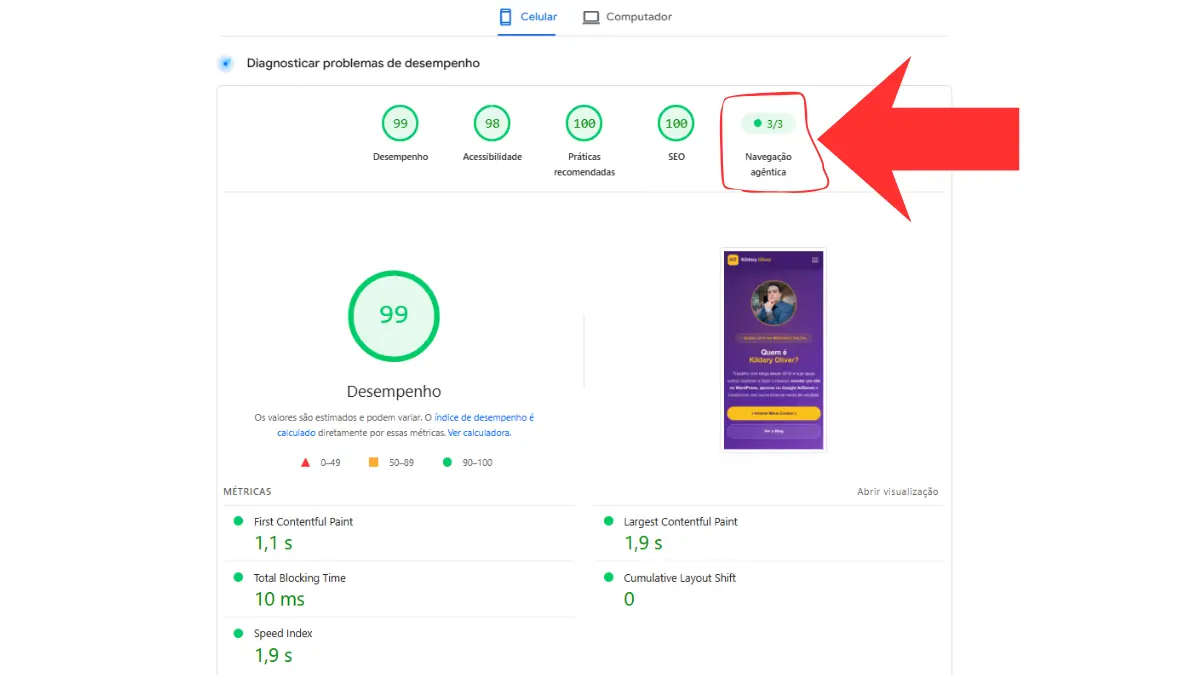Click the '10 ms' Total Blocking Time value

pos(280,599)
